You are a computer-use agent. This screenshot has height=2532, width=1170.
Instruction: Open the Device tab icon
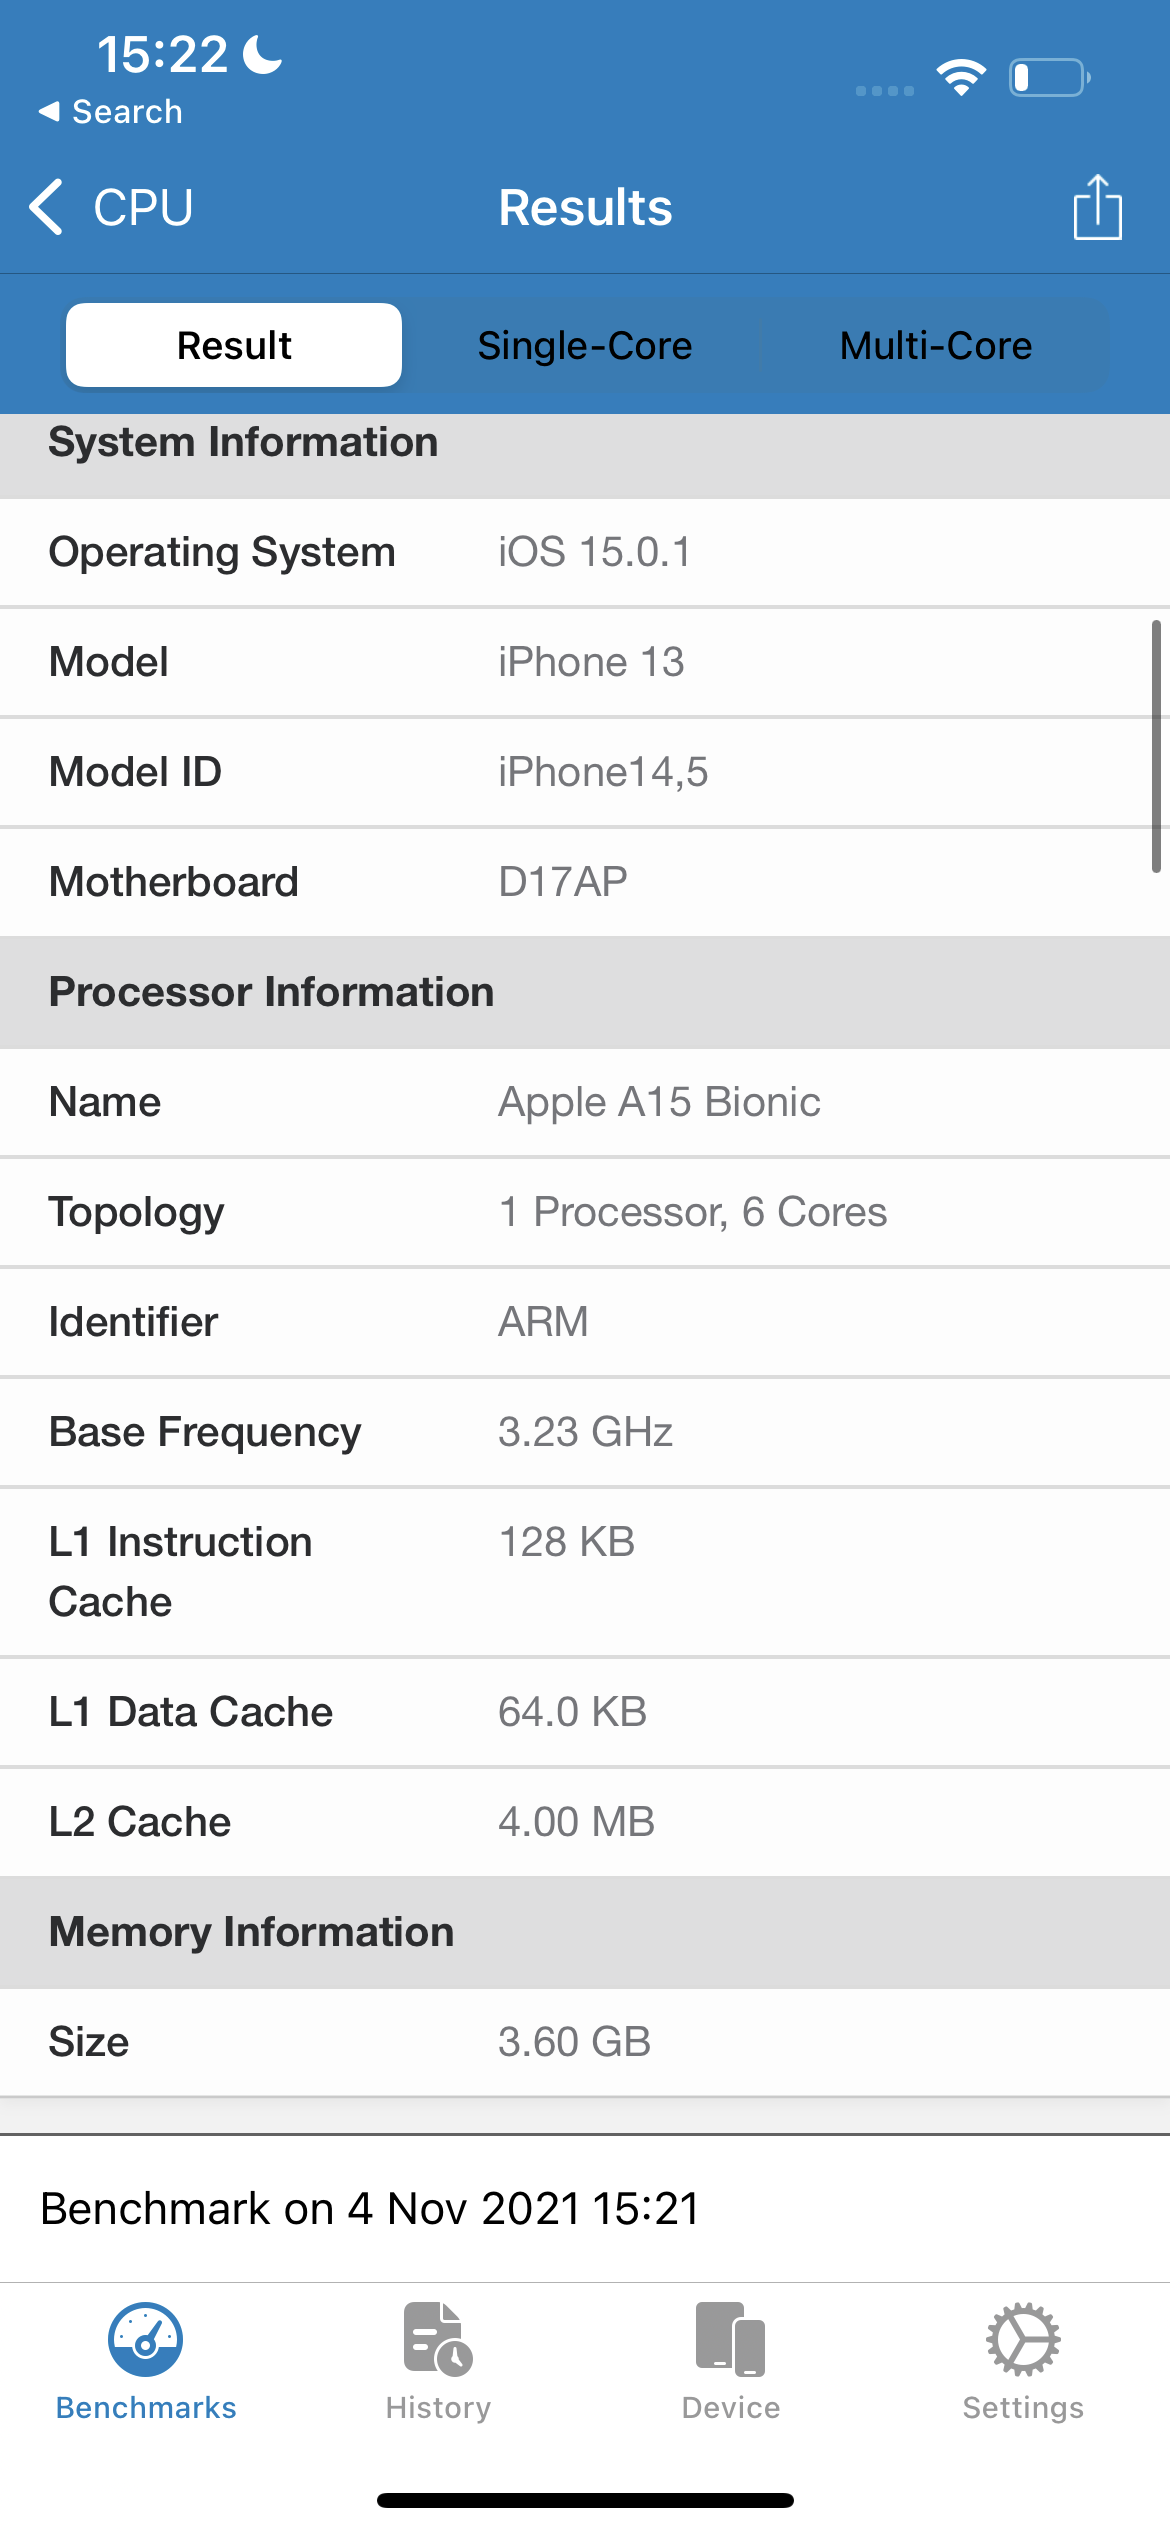(x=731, y=2340)
